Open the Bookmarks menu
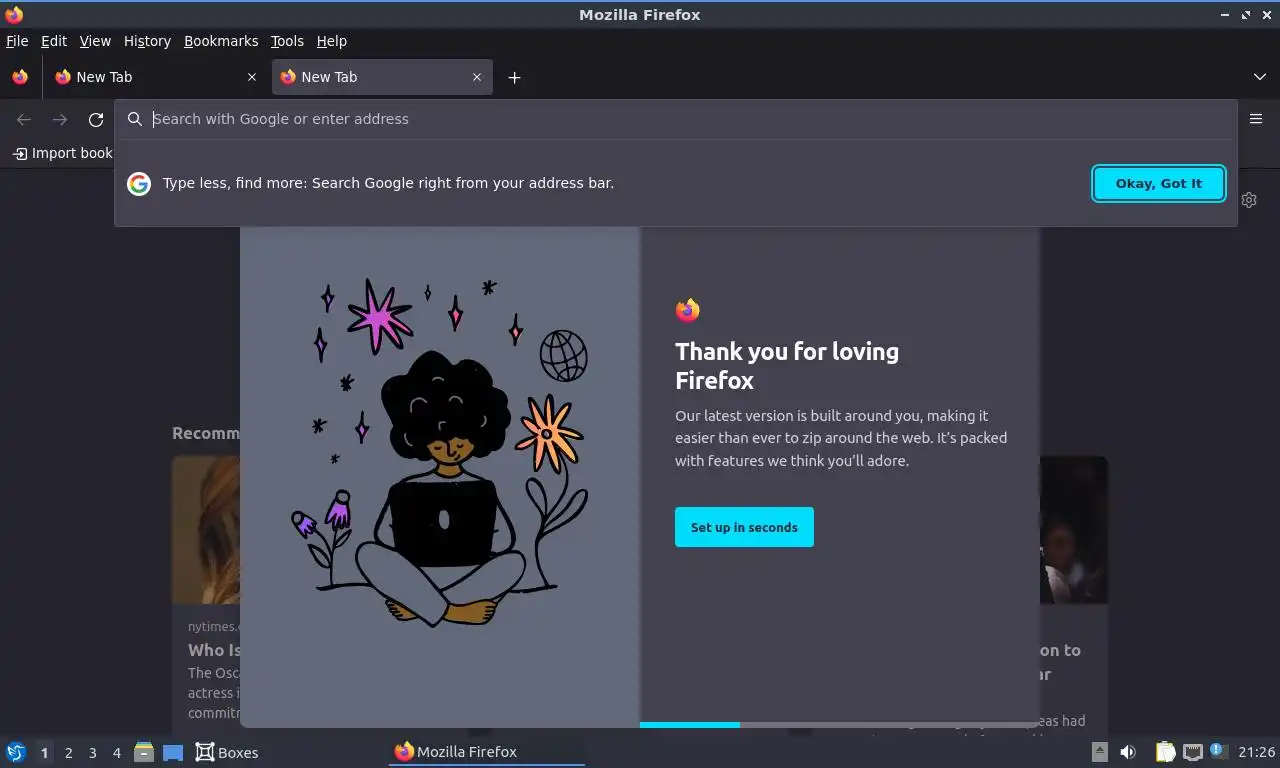1280x768 pixels. [x=221, y=41]
